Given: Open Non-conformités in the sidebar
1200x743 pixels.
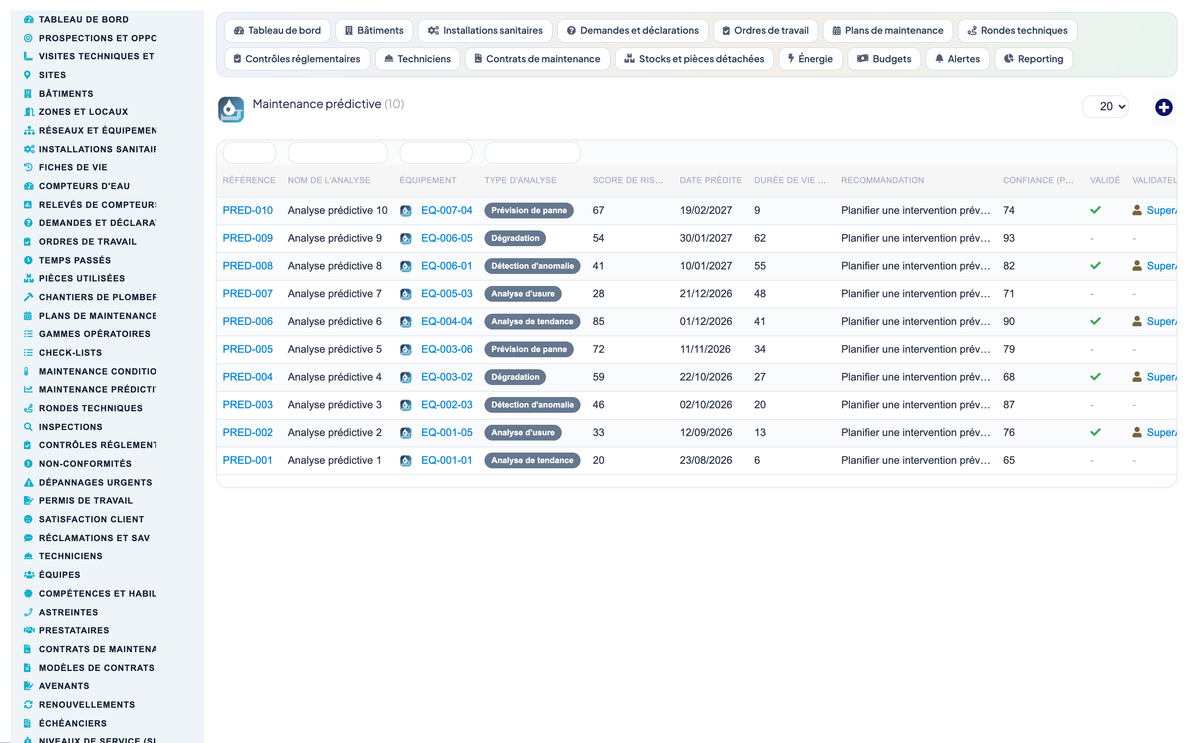Looking at the screenshot, I should click(x=85, y=464).
